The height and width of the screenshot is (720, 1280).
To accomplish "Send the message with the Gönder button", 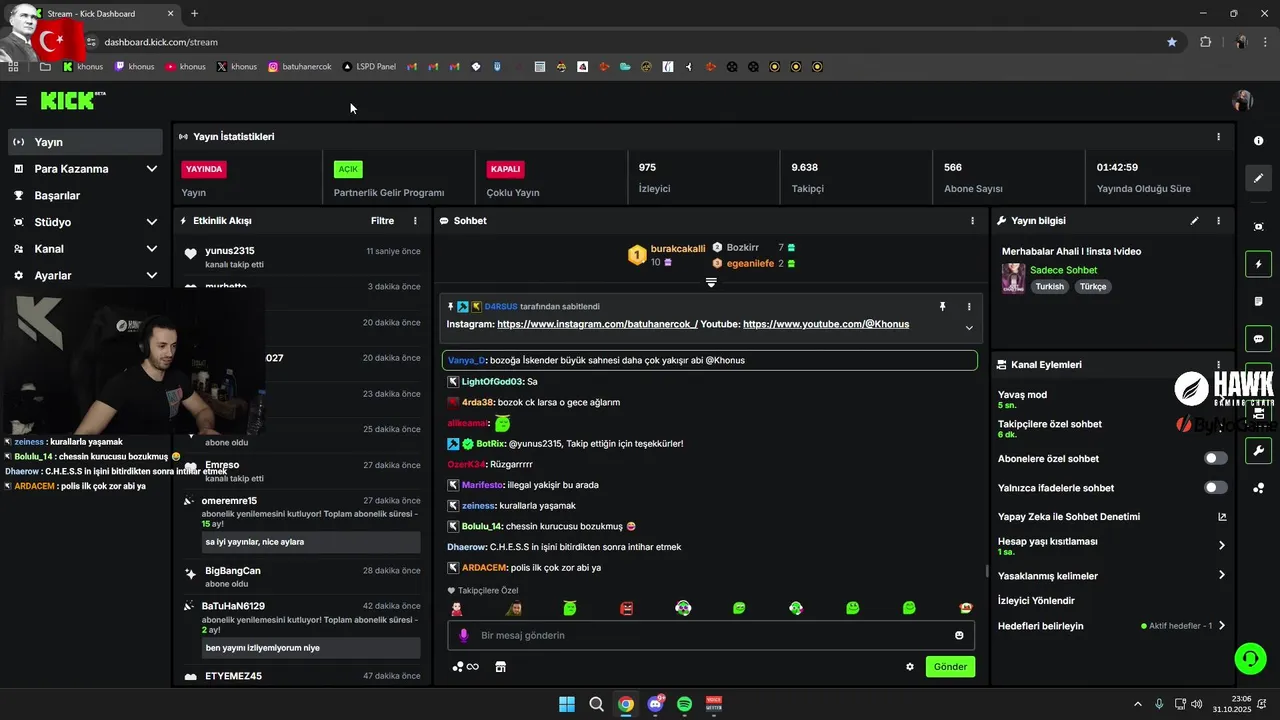I will click(950, 667).
